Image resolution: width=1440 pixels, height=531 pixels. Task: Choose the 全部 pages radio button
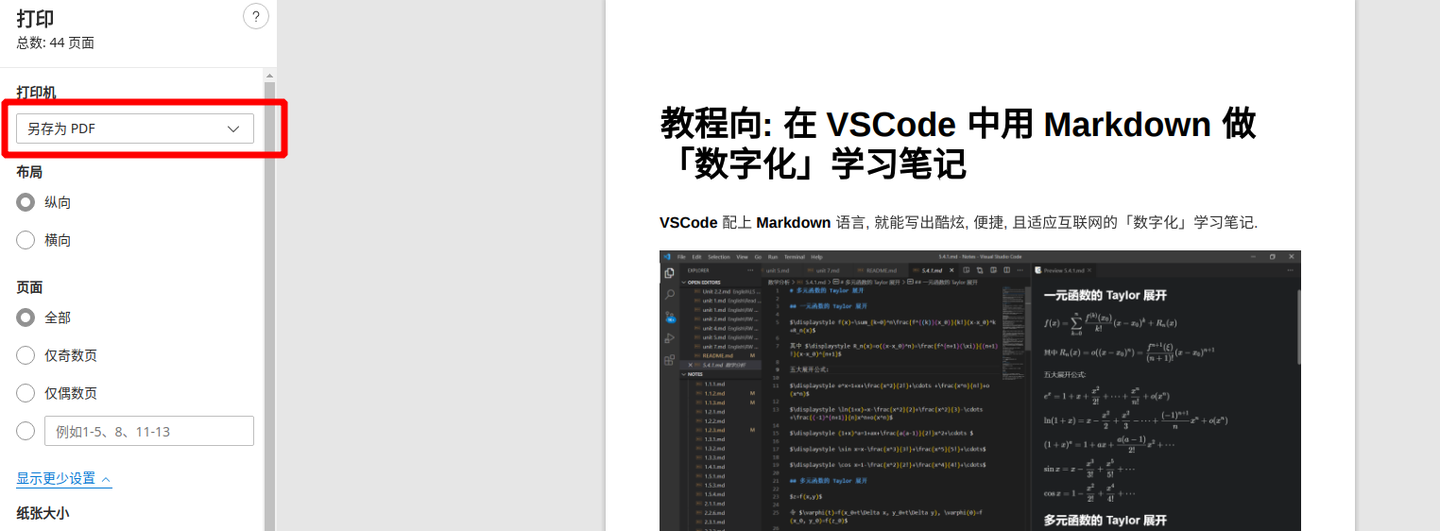pyautogui.click(x=26, y=317)
